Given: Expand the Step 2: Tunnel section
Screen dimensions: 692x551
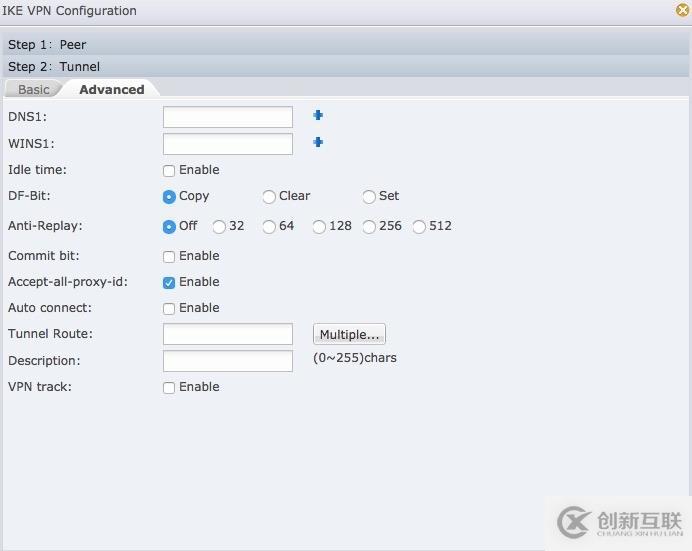Looking at the screenshot, I should pos(54,67).
